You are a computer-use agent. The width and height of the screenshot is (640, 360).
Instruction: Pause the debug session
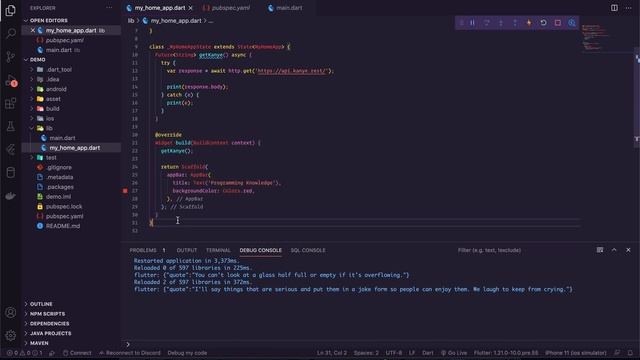(472, 23)
